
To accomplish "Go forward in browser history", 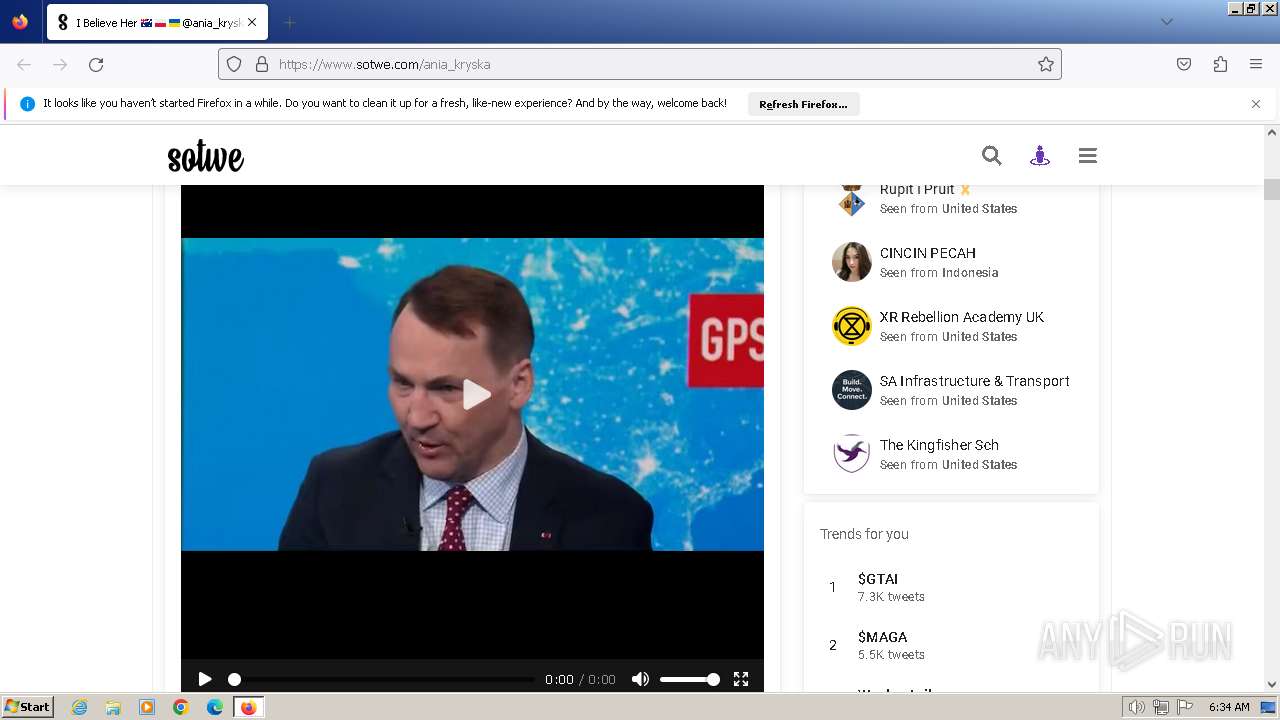I will pyautogui.click(x=60, y=64).
